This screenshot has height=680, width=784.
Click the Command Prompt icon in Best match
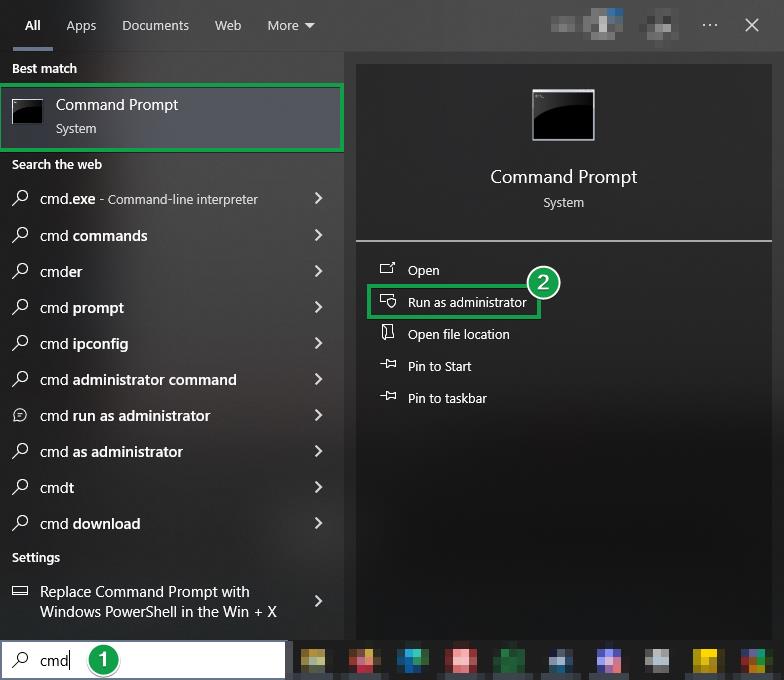click(x=27, y=112)
